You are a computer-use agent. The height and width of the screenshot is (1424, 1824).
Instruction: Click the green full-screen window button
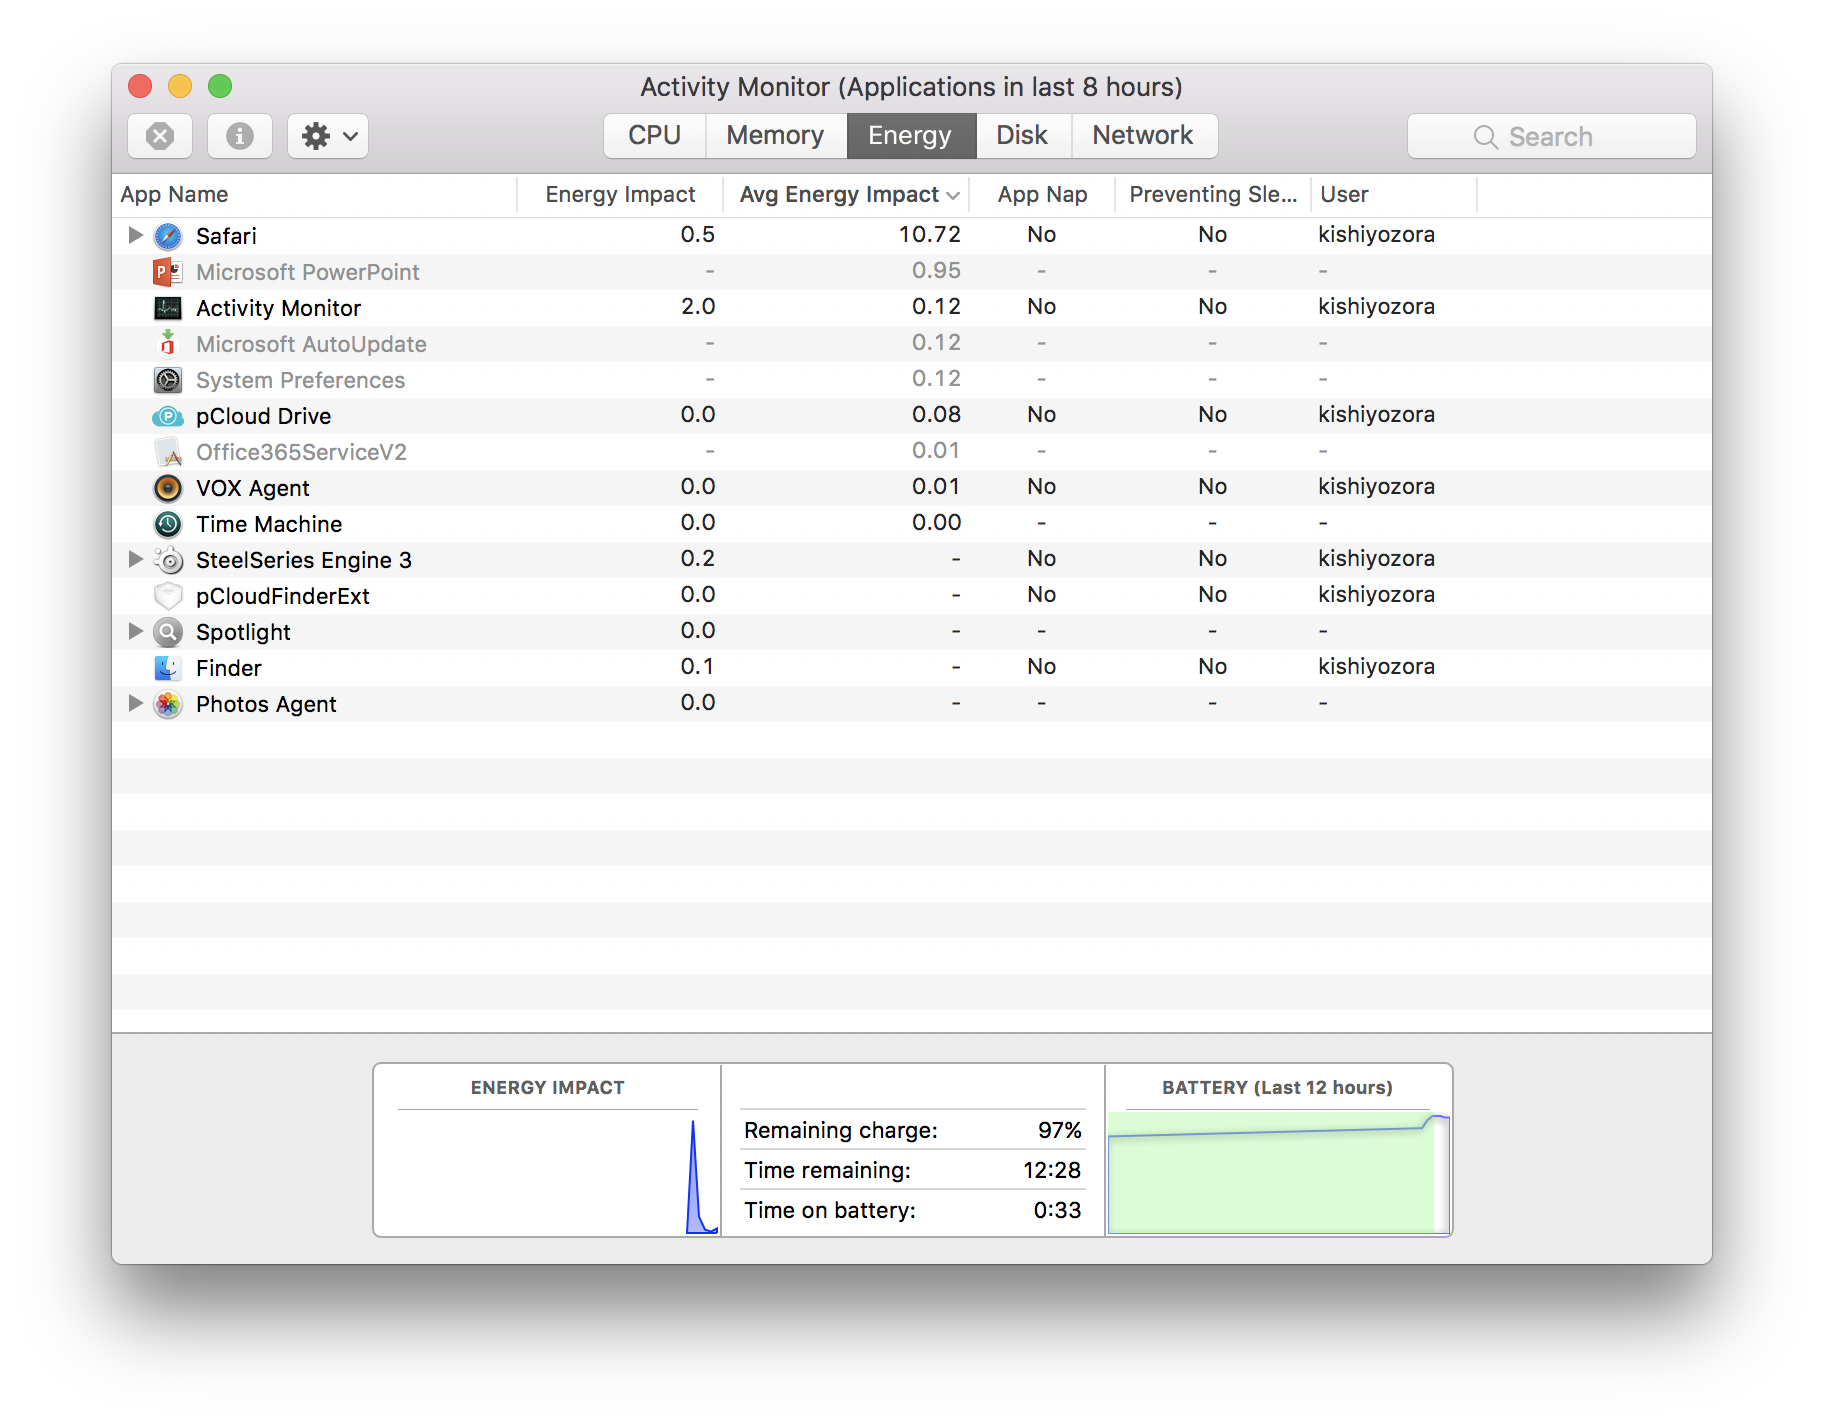coord(220,86)
